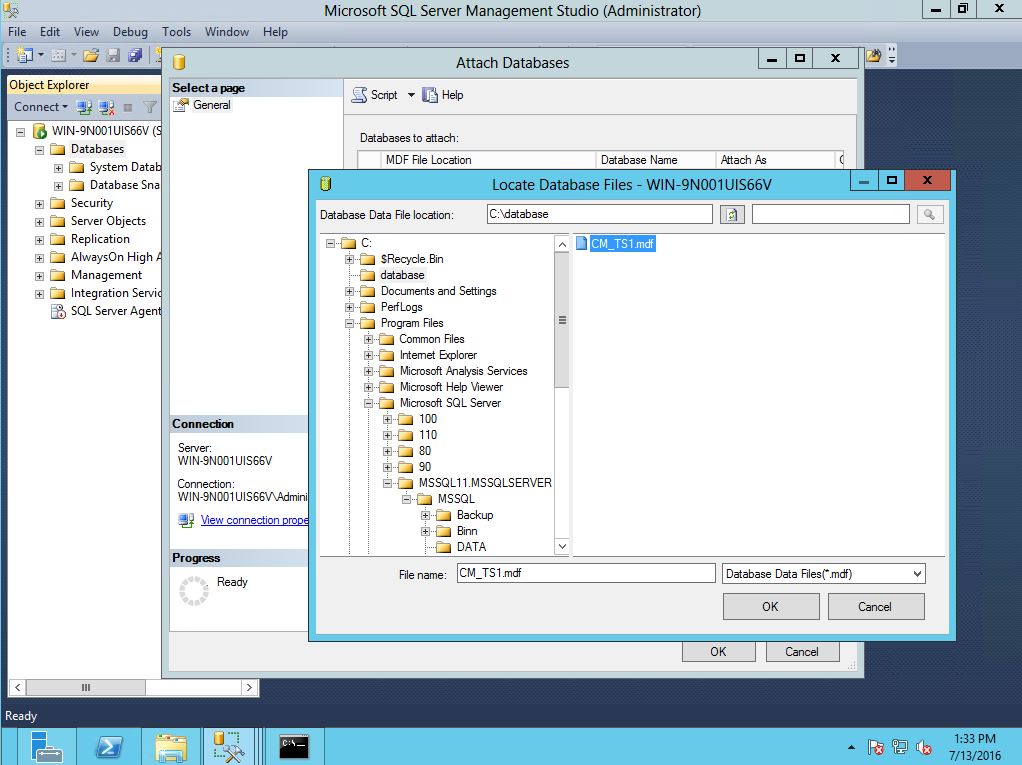
Task: Click SSMS icon on taskbar
Action: coord(227,746)
